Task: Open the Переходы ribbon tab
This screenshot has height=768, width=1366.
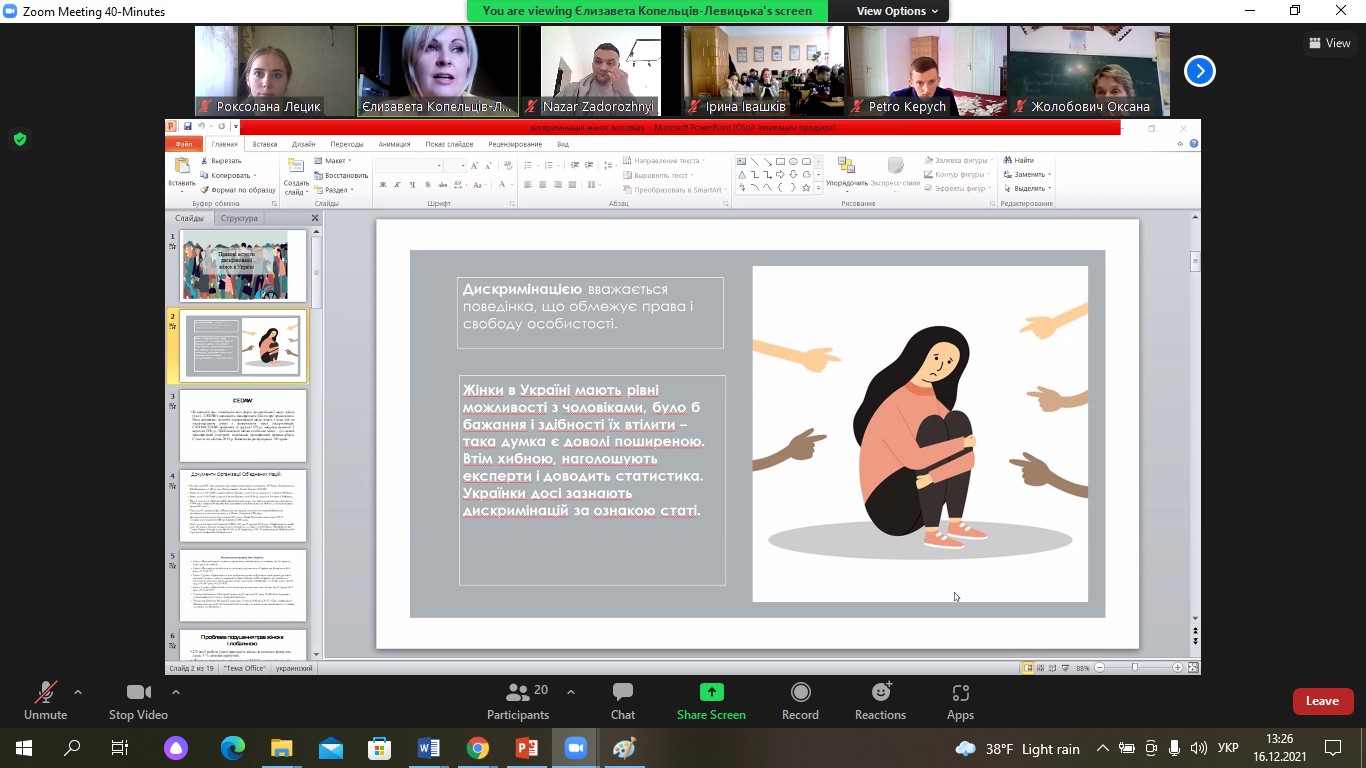Action: click(x=347, y=144)
